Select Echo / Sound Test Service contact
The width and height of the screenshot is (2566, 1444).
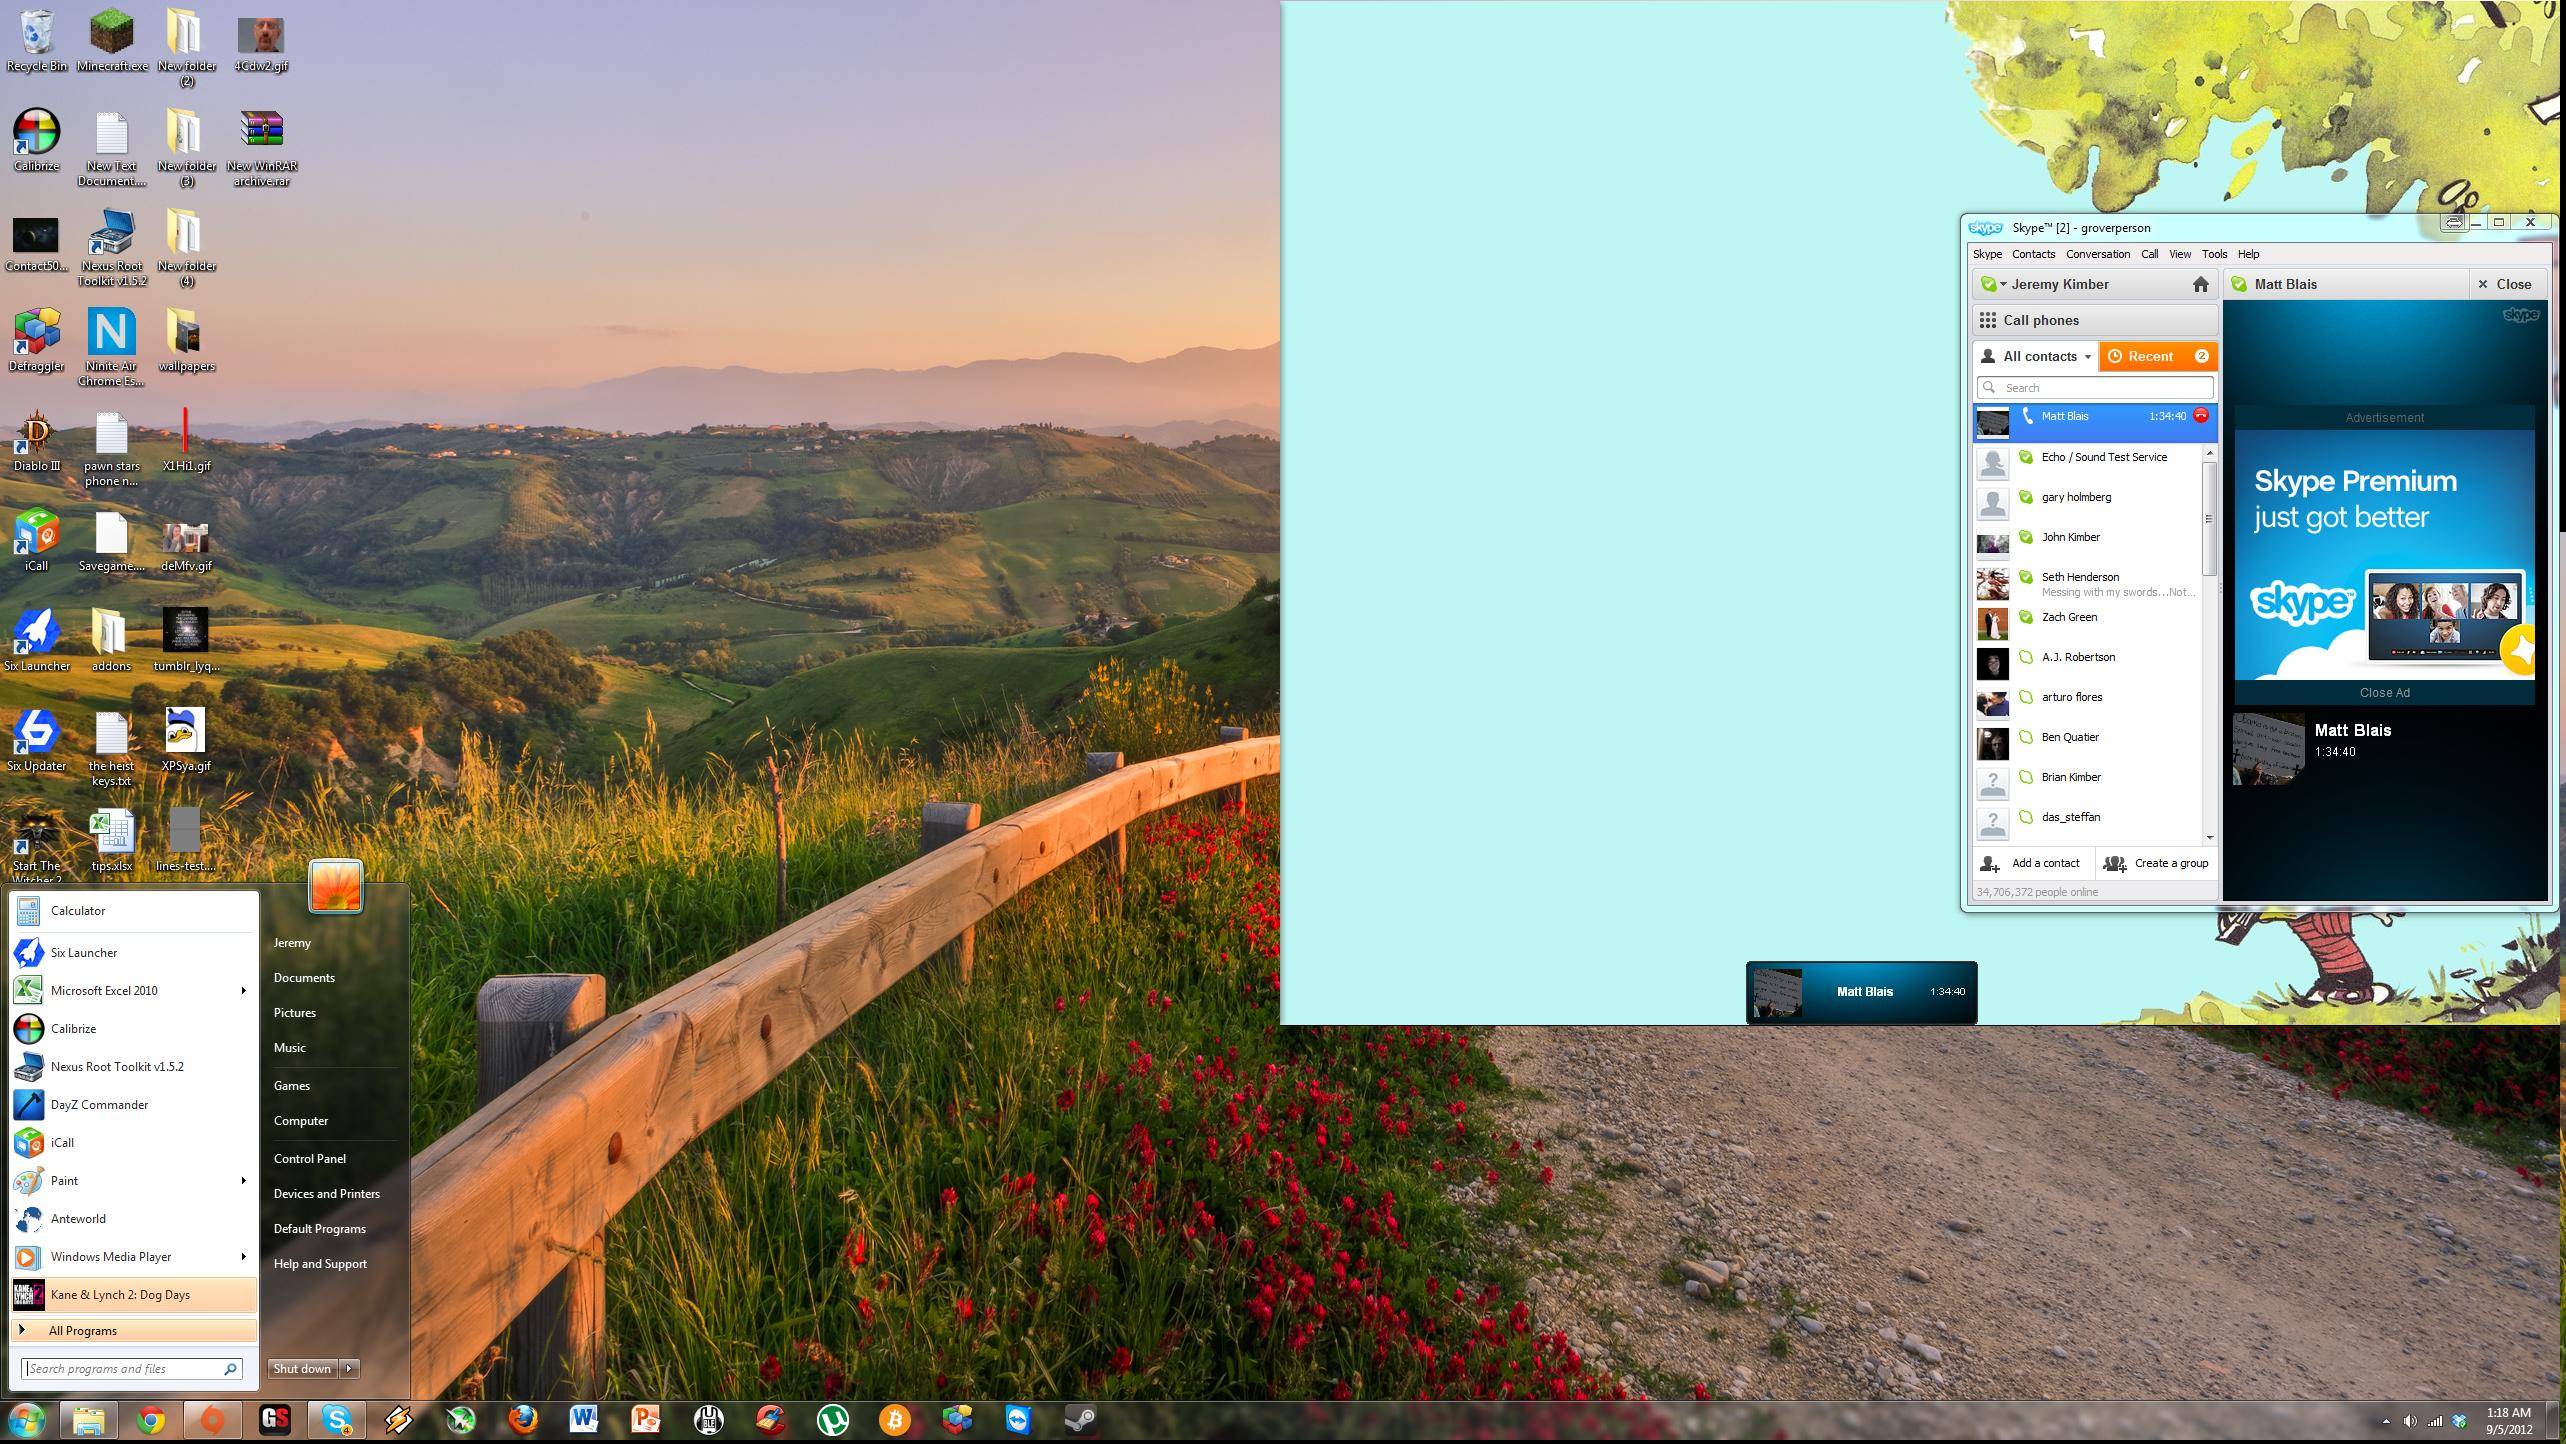pyautogui.click(x=2088, y=462)
